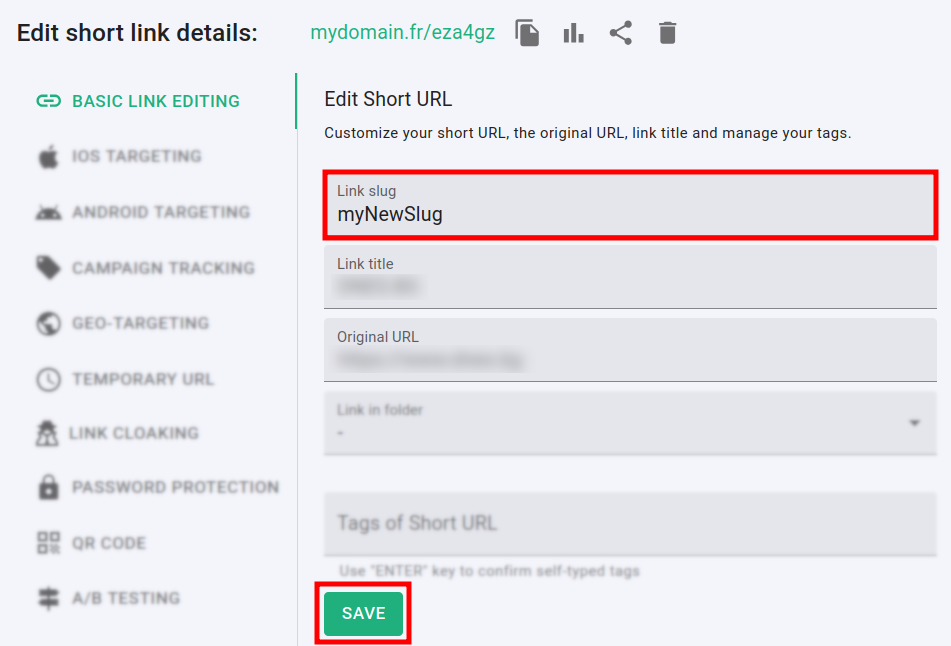Click the Apple logo icon in sidebar
This screenshot has height=646, width=951.
click(48, 157)
